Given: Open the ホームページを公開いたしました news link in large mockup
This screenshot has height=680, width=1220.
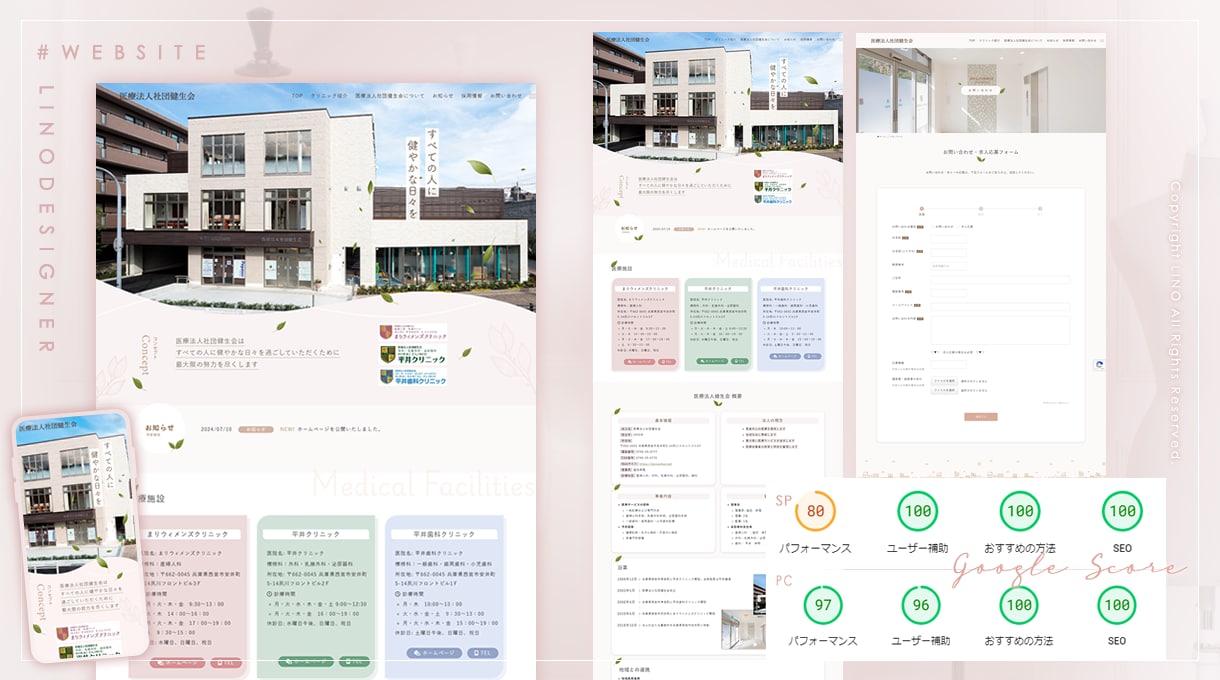Looking at the screenshot, I should coord(338,429).
